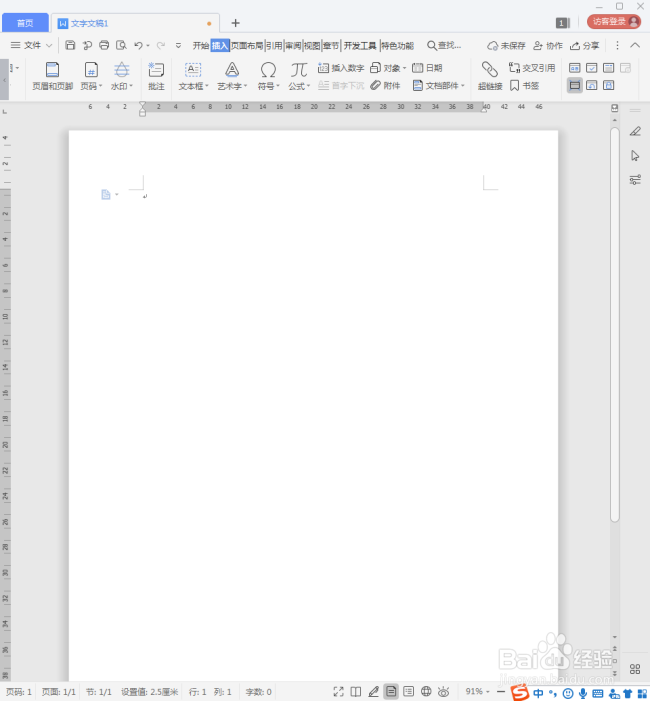The width and height of the screenshot is (650, 702).
Task: Click the highlighted form field shading icon
Action: [575, 85]
